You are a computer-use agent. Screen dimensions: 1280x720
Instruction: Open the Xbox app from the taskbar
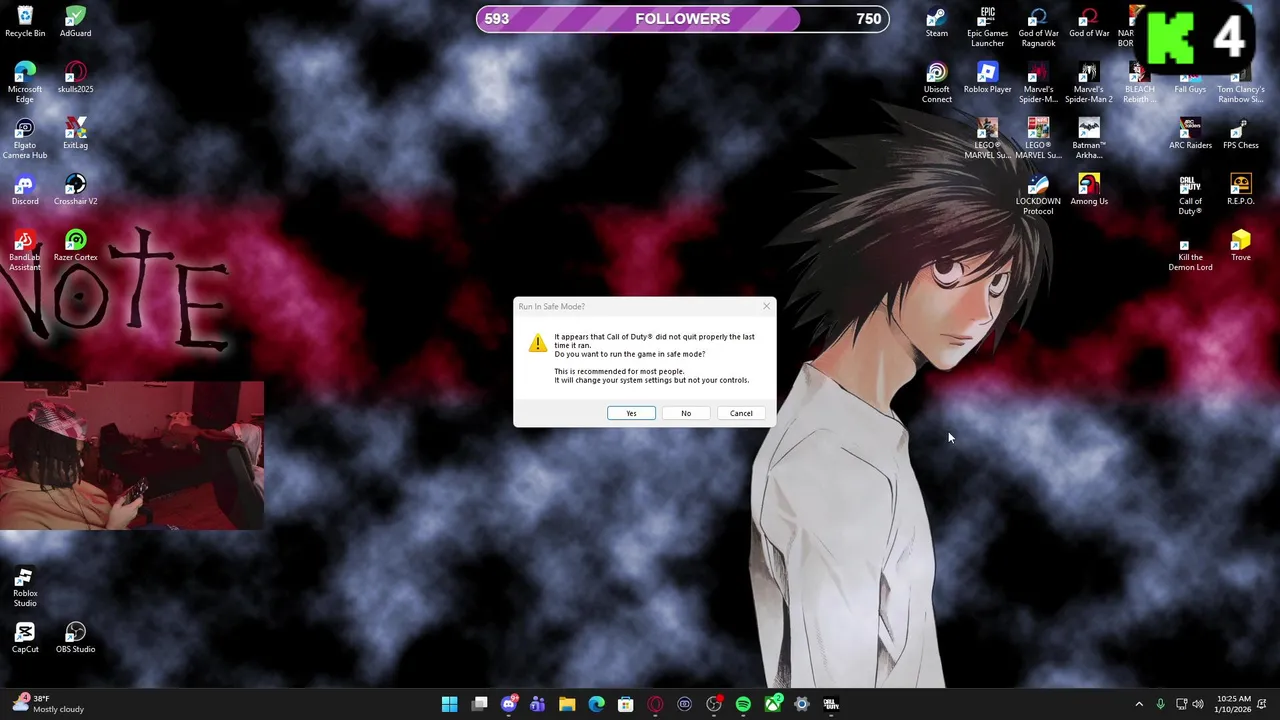(x=773, y=704)
